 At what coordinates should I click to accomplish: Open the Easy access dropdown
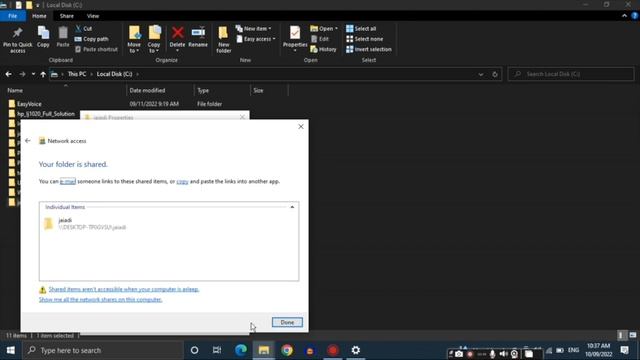point(256,39)
